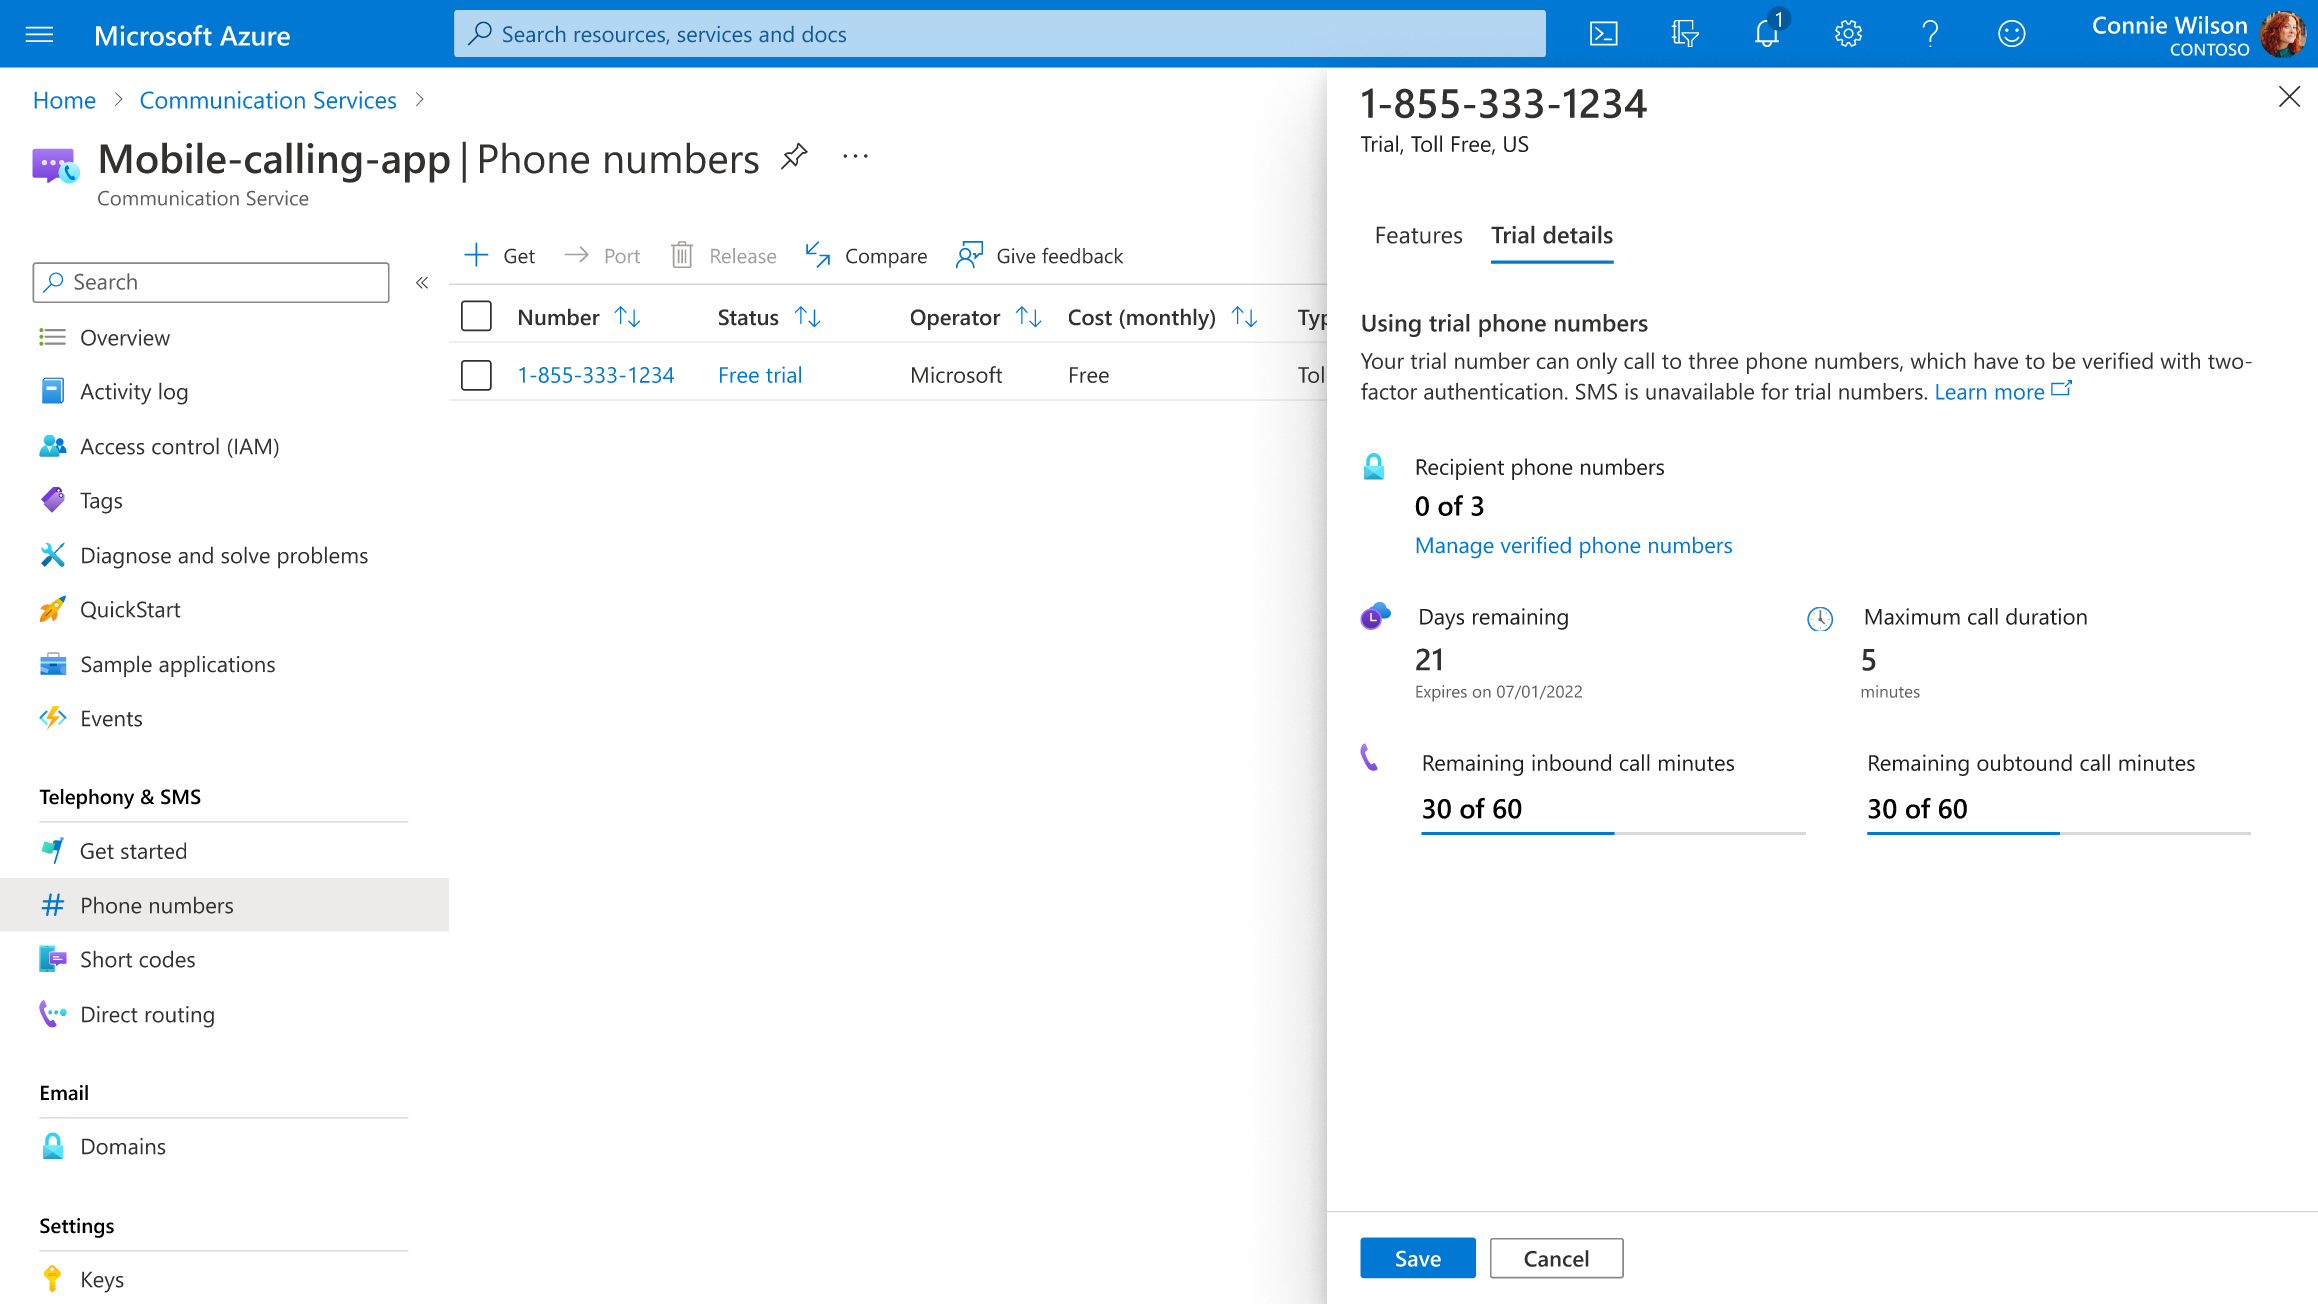The image size is (2318, 1304).
Task: Open the notifications bell icon
Action: click(1767, 34)
